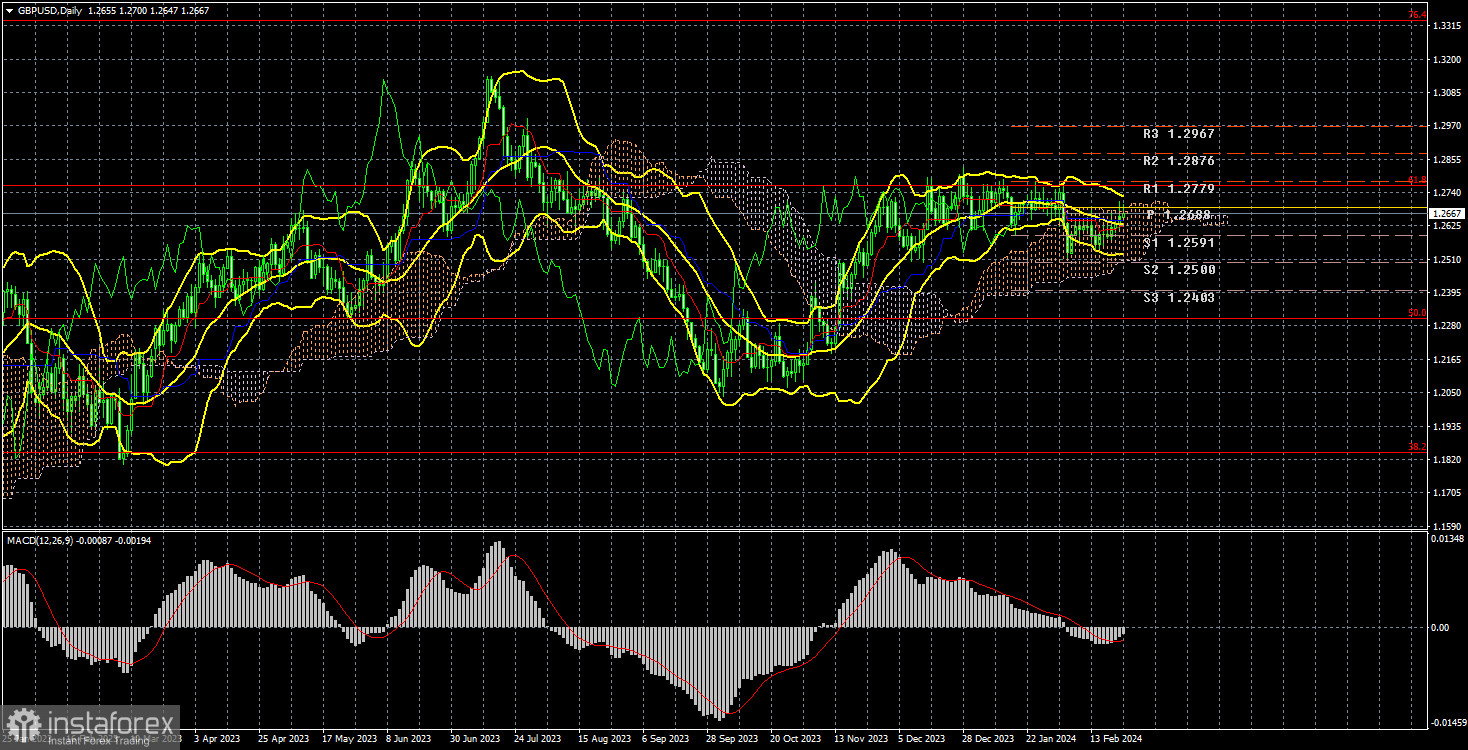Click the MACD scale value 0.01348

coord(1448,539)
